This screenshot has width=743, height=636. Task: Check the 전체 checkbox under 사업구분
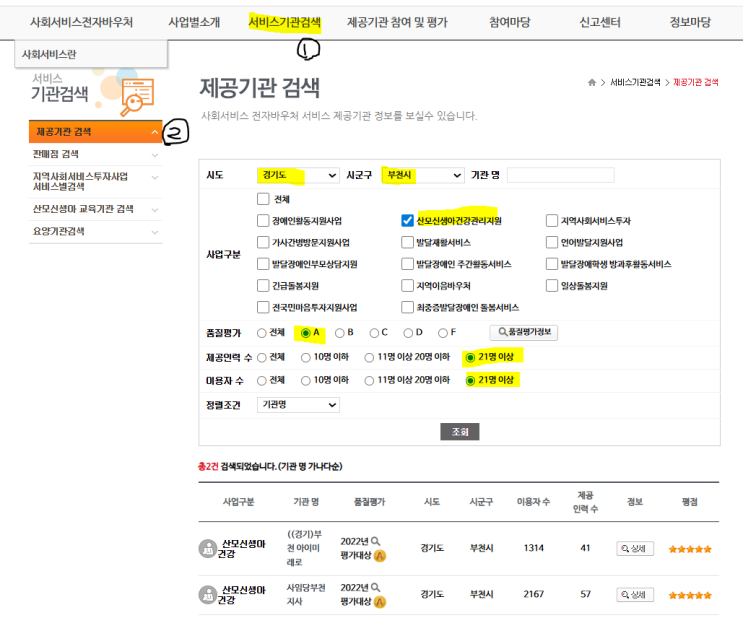263,199
